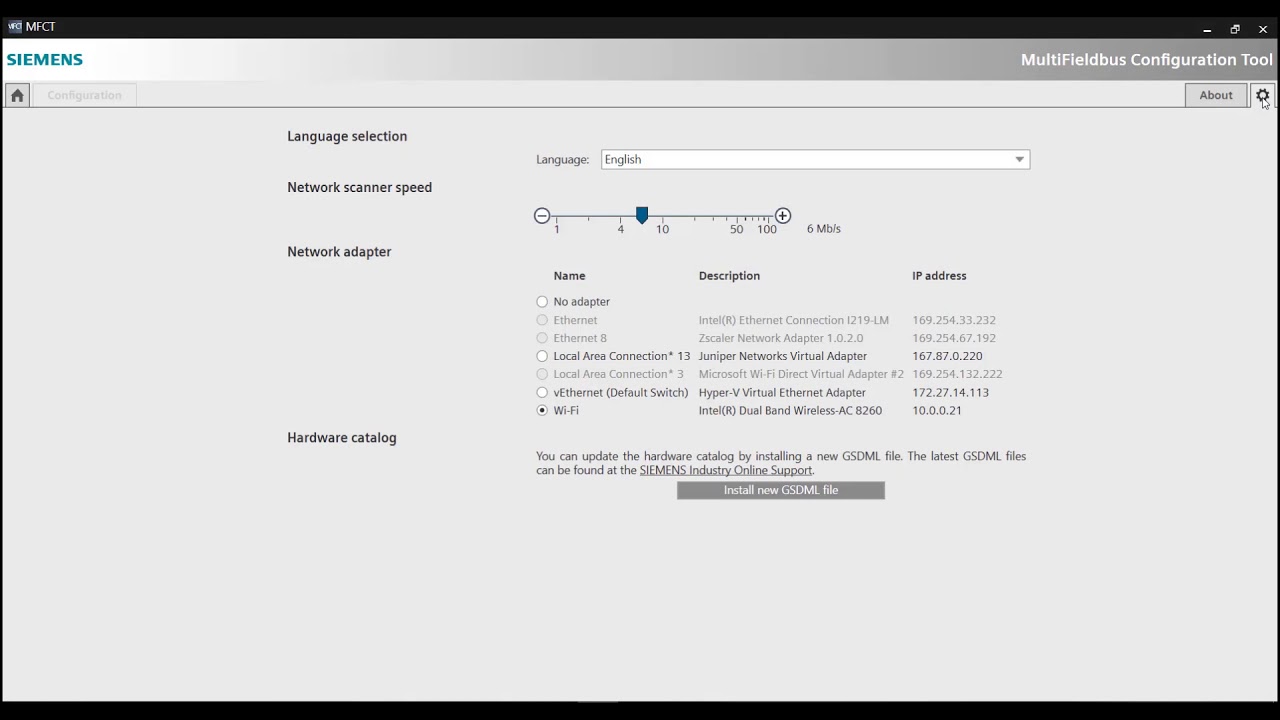Close the MFCT window
The width and height of the screenshot is (1280, 720).
(x=1263, y=29)
